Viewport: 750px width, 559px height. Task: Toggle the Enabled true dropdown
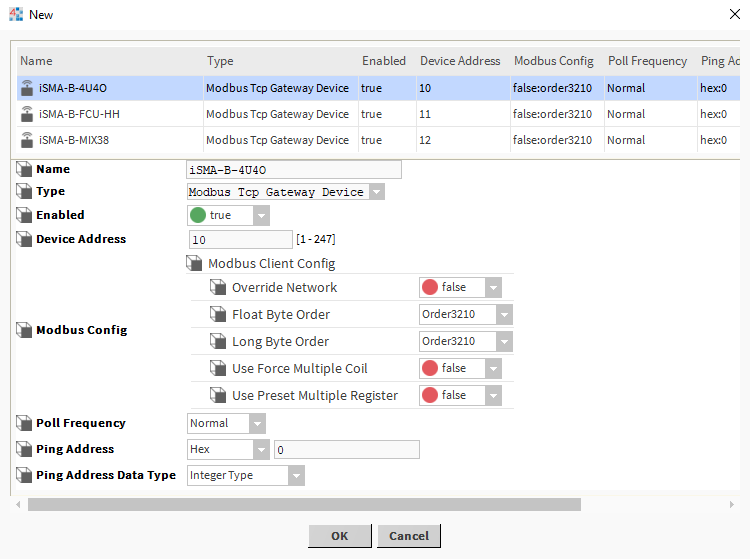click(x=229, y=215)
